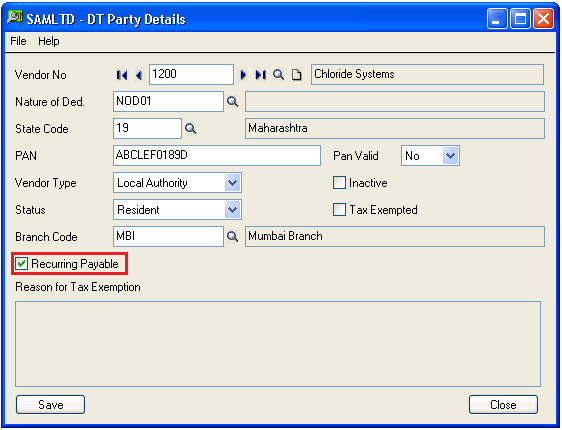Go to first vendor record
Screen dimensions: 562x430
[x=122, y=75]
